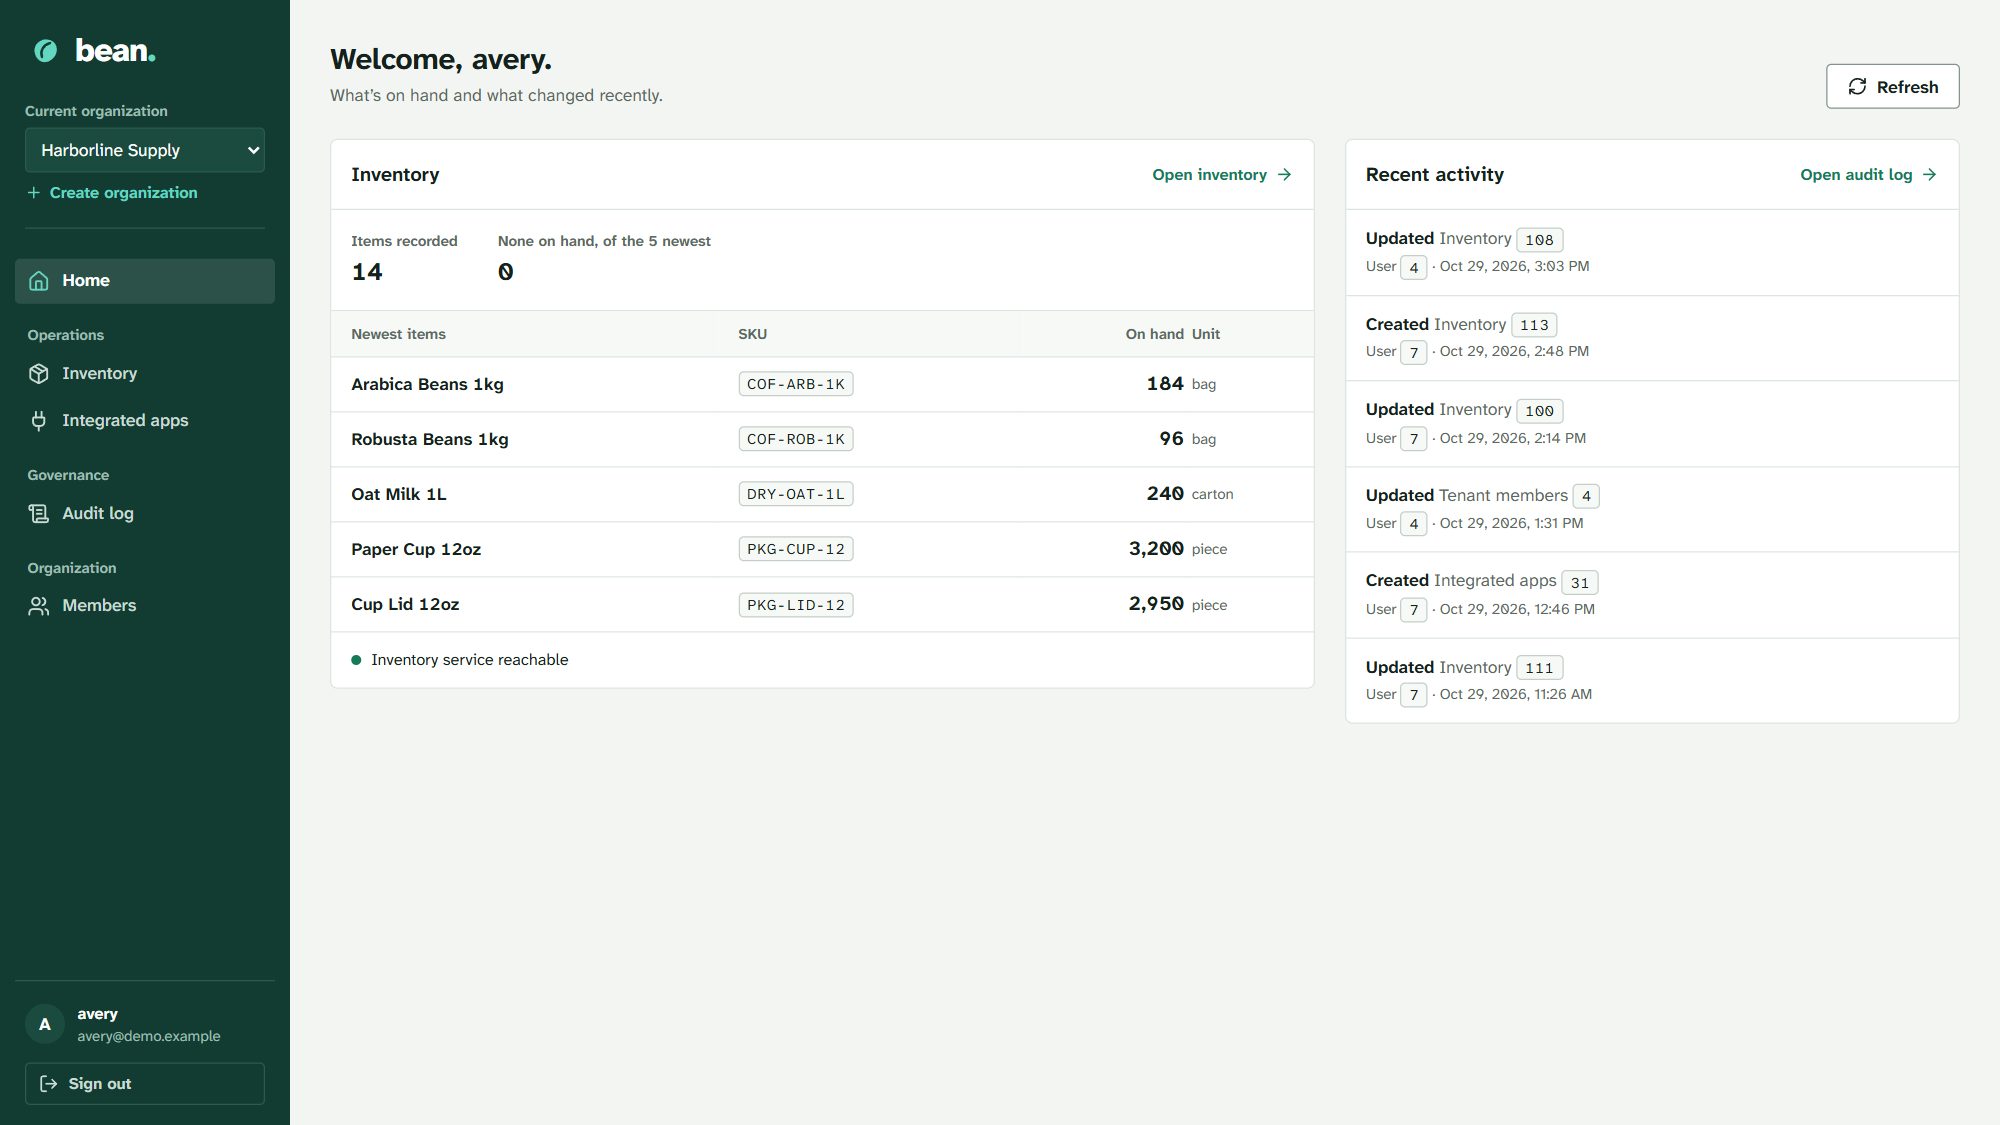Viewport: 2000px width, 1125px height.
Task: Click the Updated Tenant members activity entry
Action: [1652, 509]
